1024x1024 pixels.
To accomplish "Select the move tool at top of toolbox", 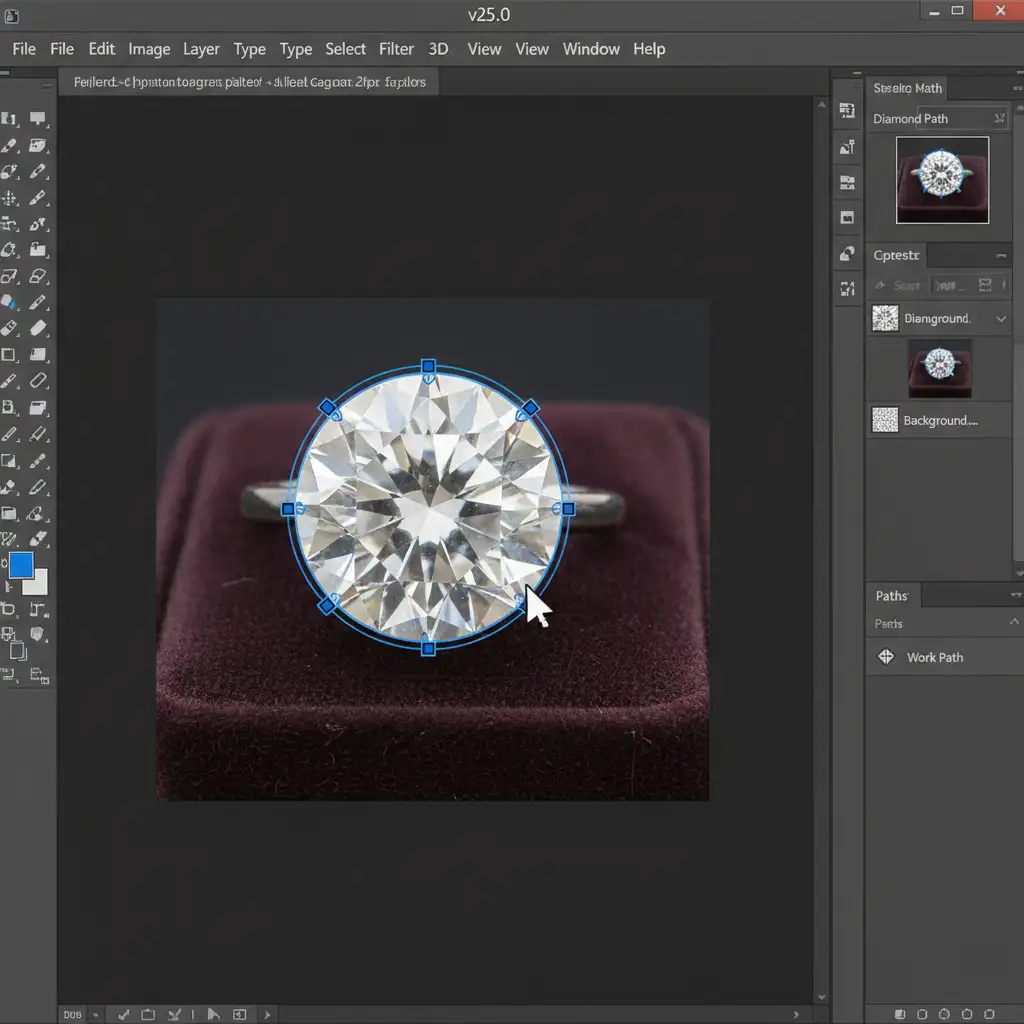I will click(11, 120).
